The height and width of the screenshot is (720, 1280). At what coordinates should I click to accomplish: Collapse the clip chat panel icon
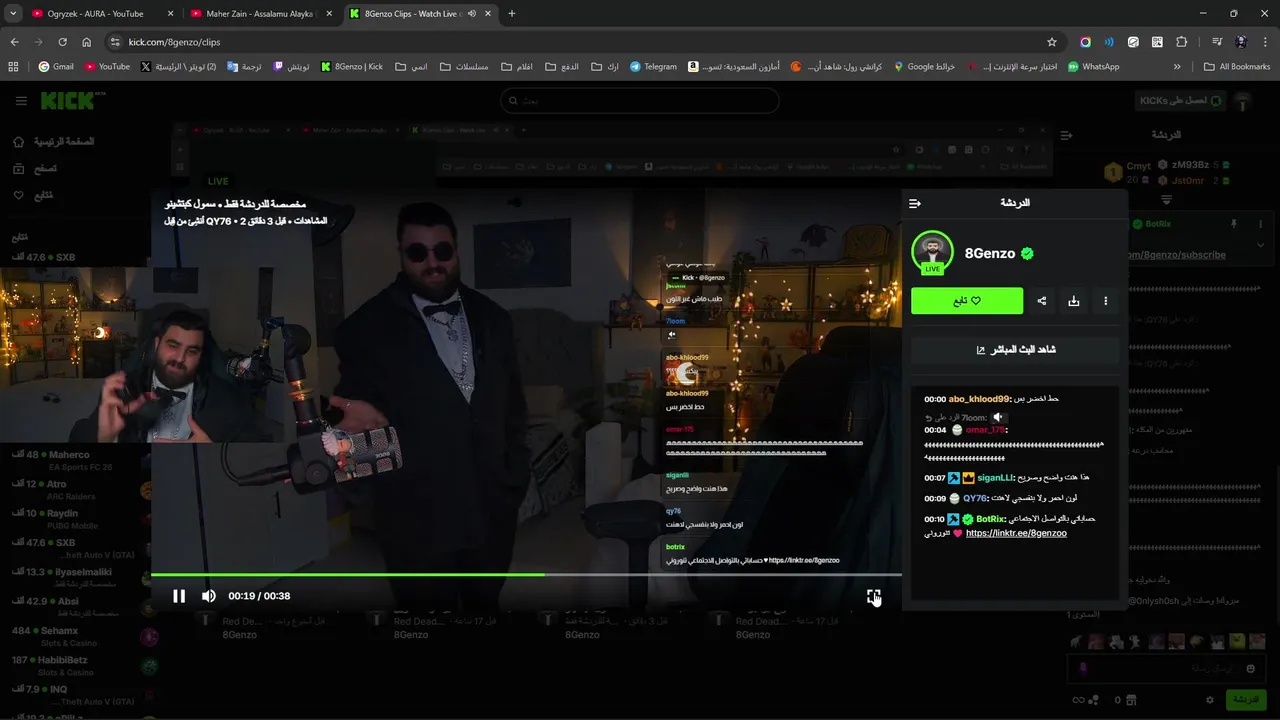(x=915, y=203)
